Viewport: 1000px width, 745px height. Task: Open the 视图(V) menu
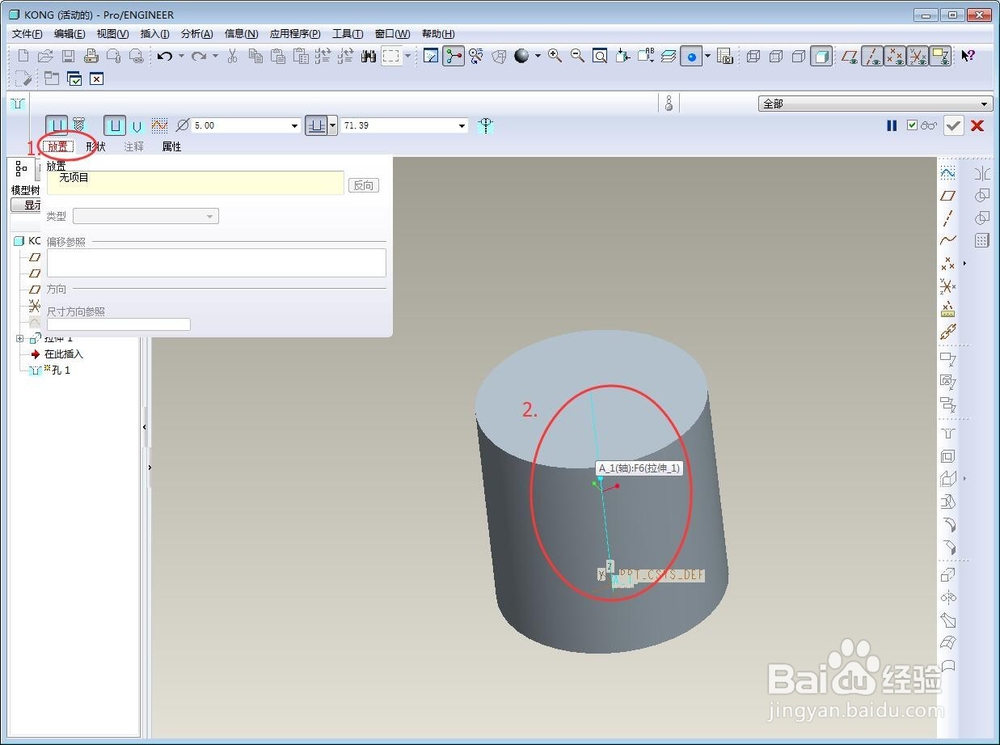click(113, 34)
